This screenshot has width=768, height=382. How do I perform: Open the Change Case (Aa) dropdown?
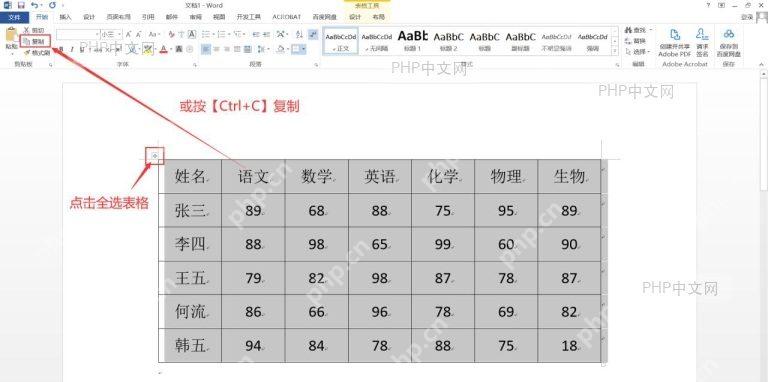(155, 34)
